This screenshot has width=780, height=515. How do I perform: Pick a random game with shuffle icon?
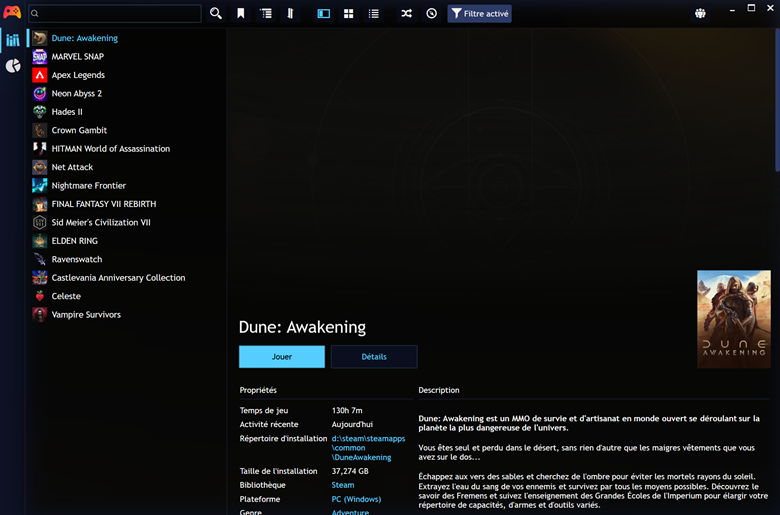click(x=406, y=14)
